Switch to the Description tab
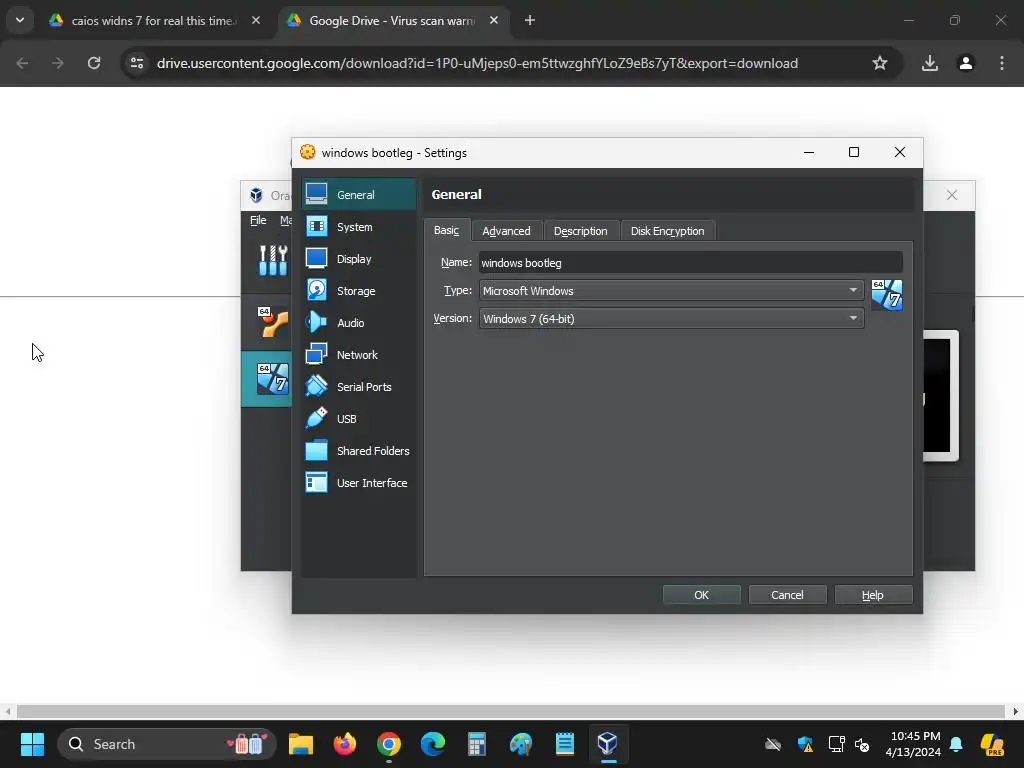Image resolution: width=1024 pixels, height=768 pixels. (581, 231)
